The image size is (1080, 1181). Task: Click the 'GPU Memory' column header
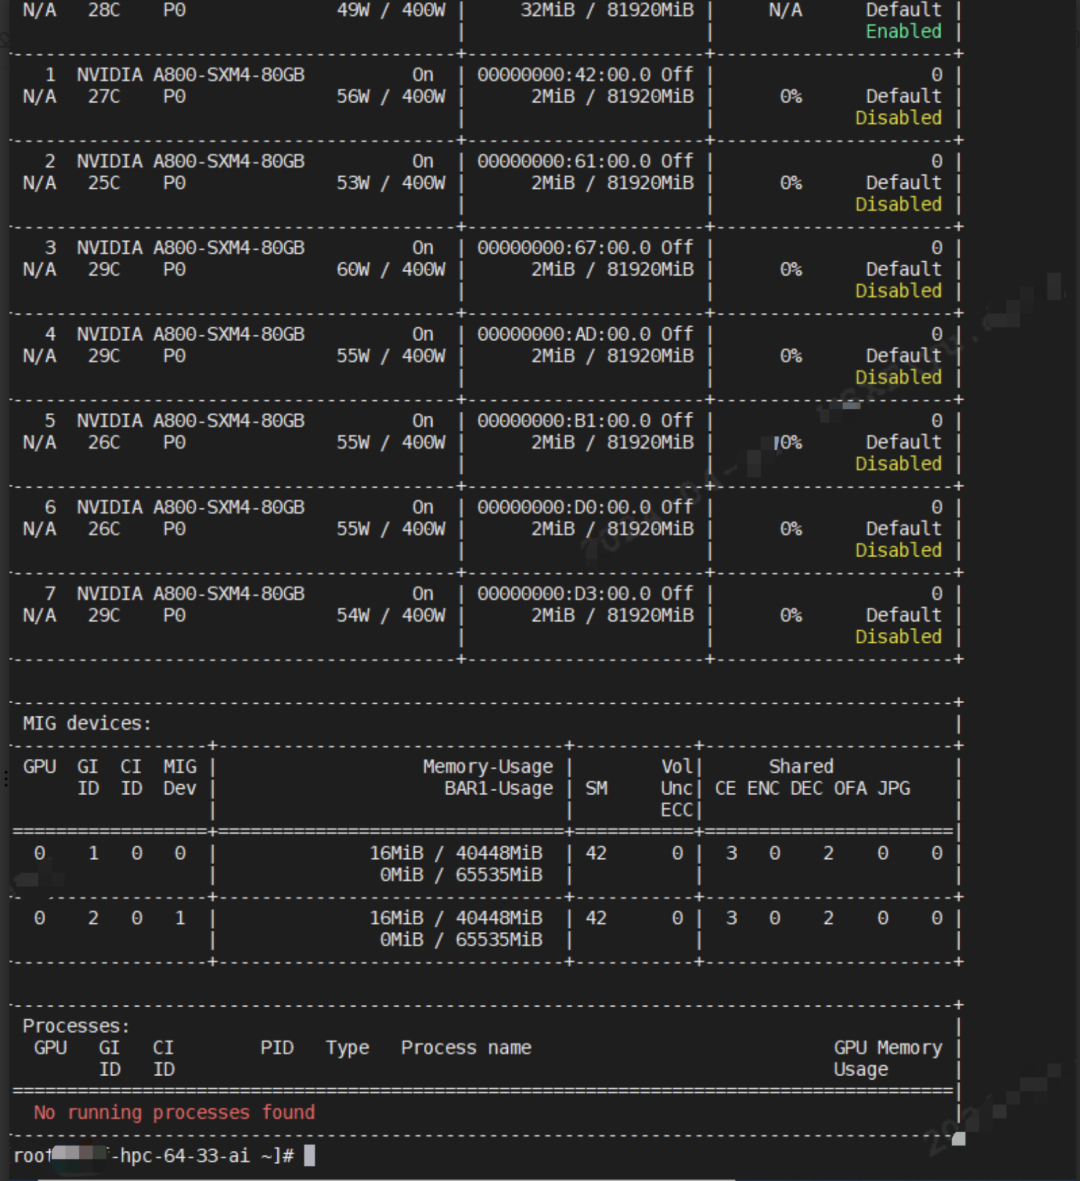pos(887,1048)
